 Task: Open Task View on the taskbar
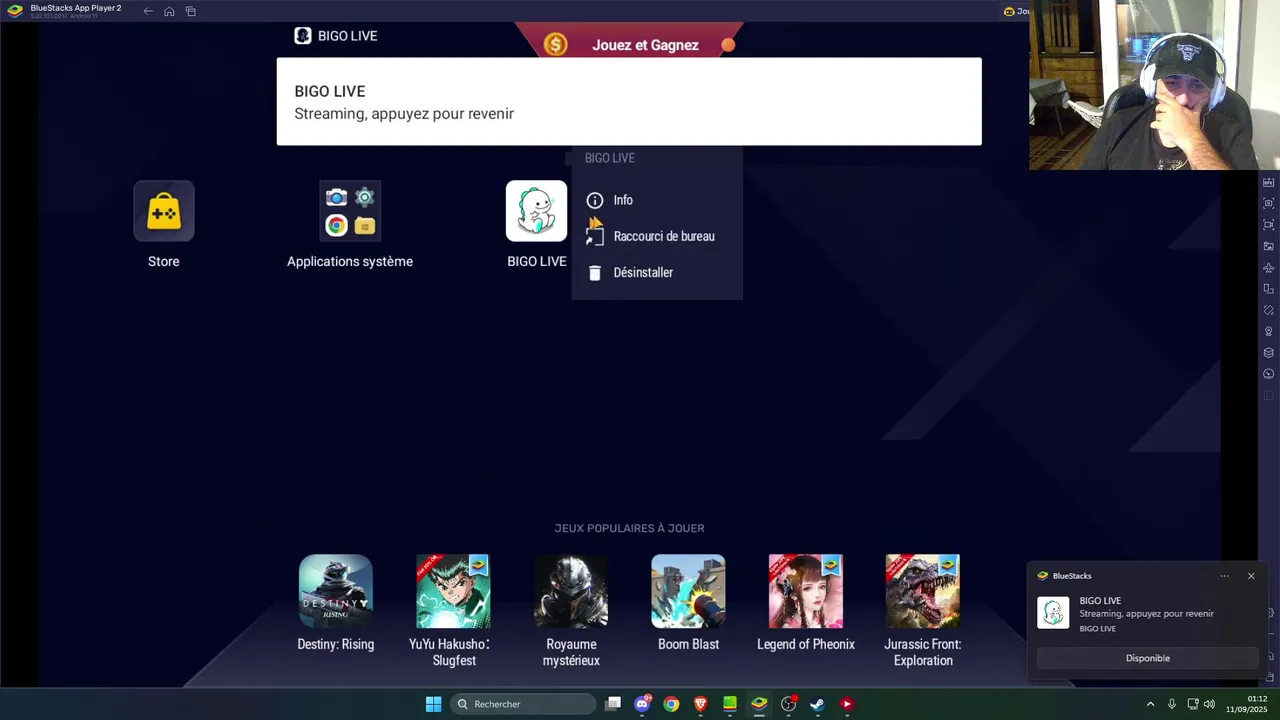(x=613, y=704)
